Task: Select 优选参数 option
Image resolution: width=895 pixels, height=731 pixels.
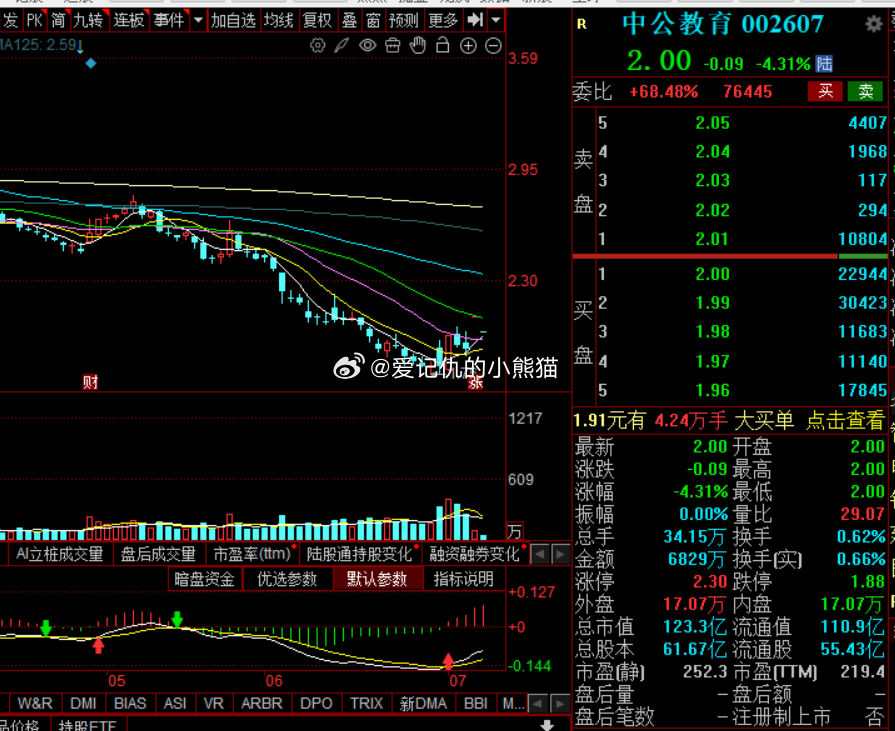Action: (x=287, y=579)
